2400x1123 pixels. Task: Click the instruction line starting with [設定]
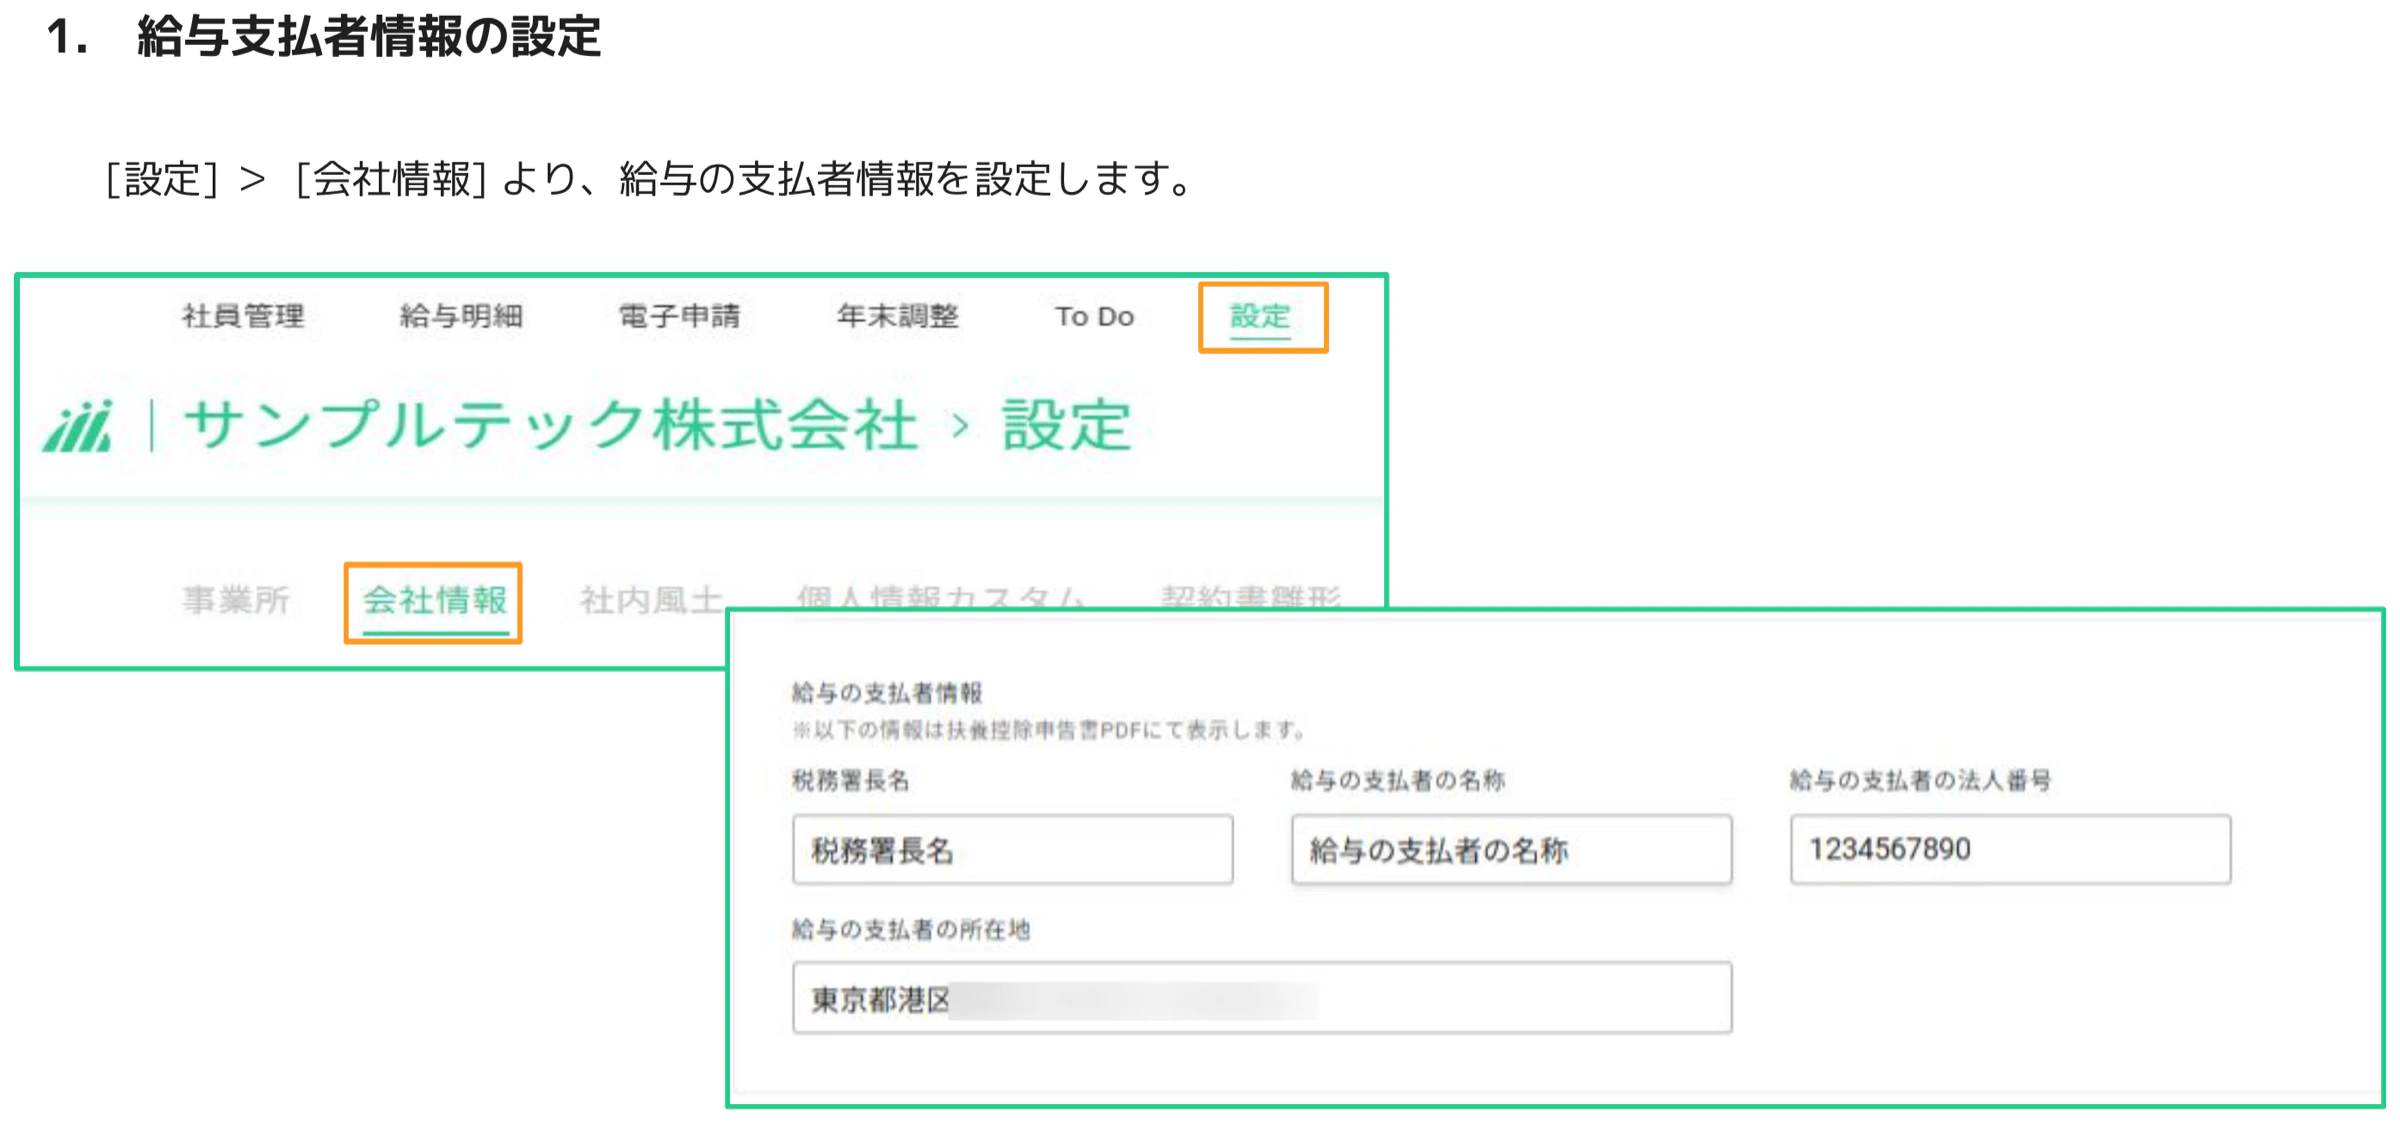point(650,180)
